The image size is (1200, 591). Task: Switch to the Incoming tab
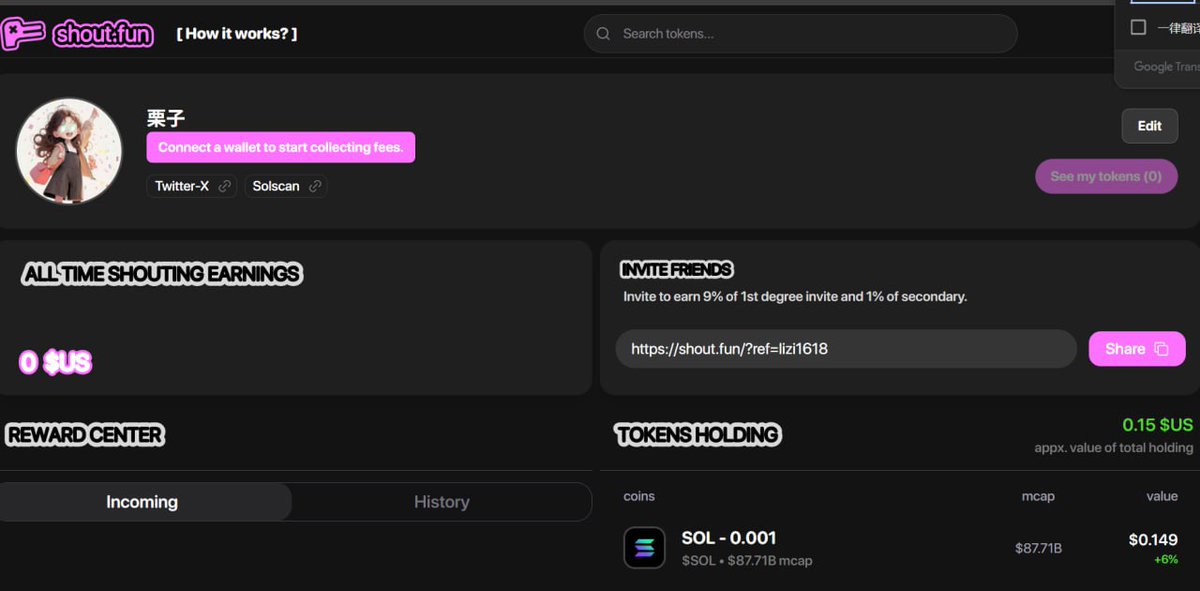point(142,502)
